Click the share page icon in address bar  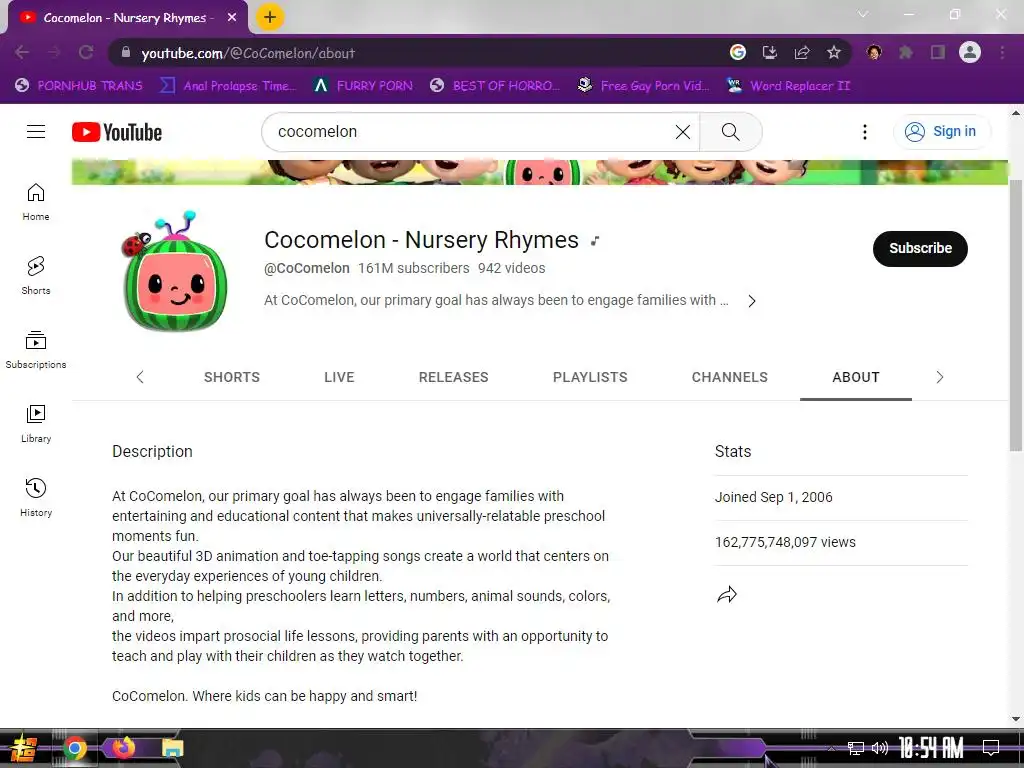(802, 52)
